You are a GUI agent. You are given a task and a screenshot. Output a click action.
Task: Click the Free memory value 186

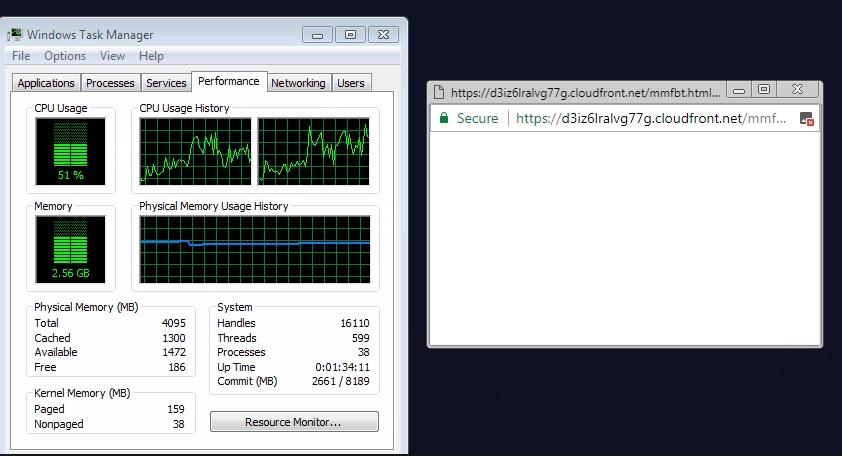coord(177,367)
